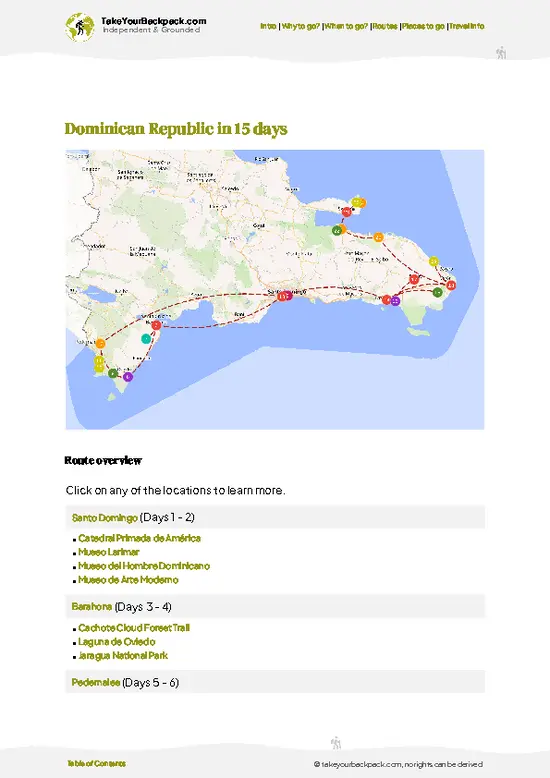Viewport: 550px width, 778px height.
Task: Select the red marker inland in the east
Action: (414, 279)
